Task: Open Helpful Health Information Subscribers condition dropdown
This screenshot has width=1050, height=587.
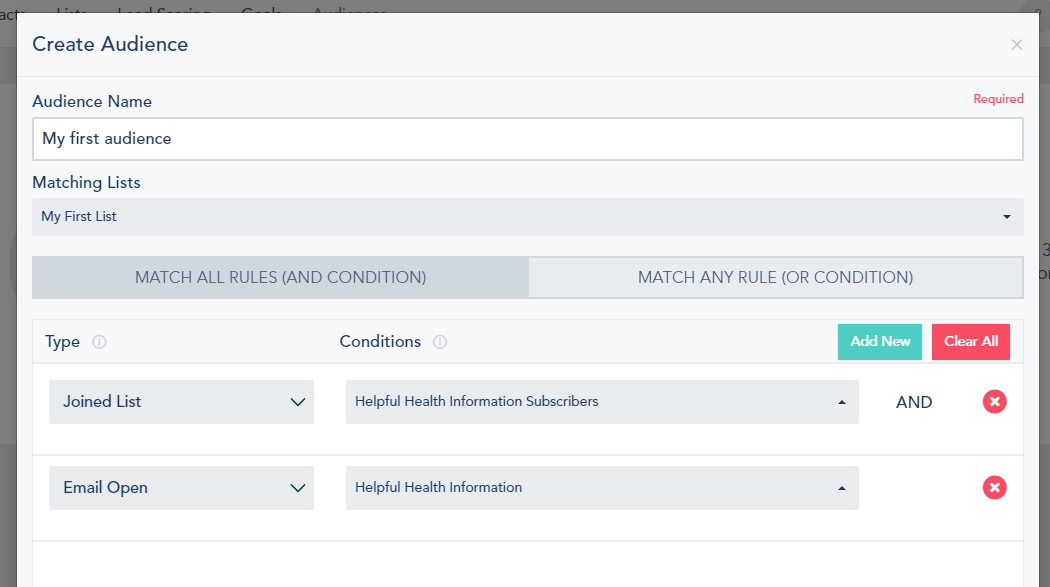Action: click(601, 402)
